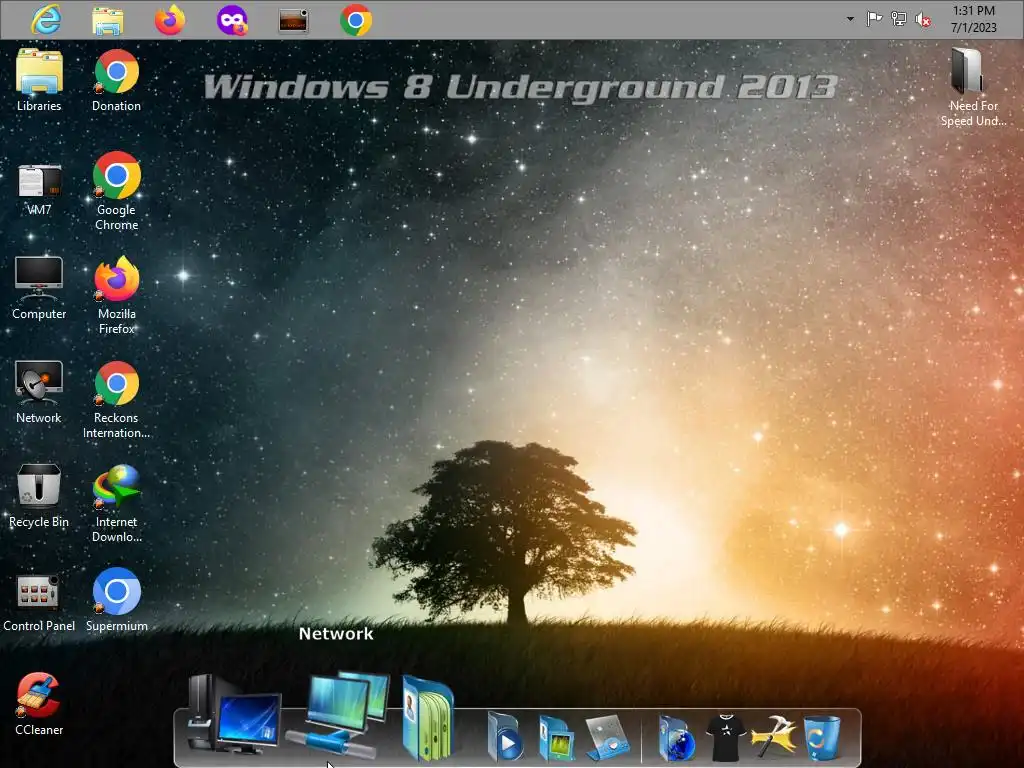1024x768 pixels.
Task: Select the Computer desktop icon
Action: pos(39,288)
